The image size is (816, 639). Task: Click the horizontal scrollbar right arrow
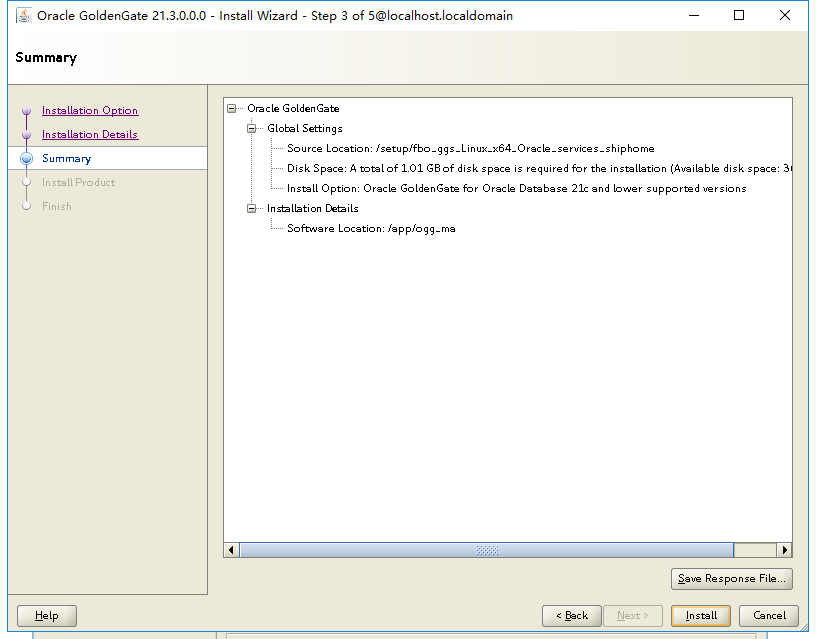784,550
